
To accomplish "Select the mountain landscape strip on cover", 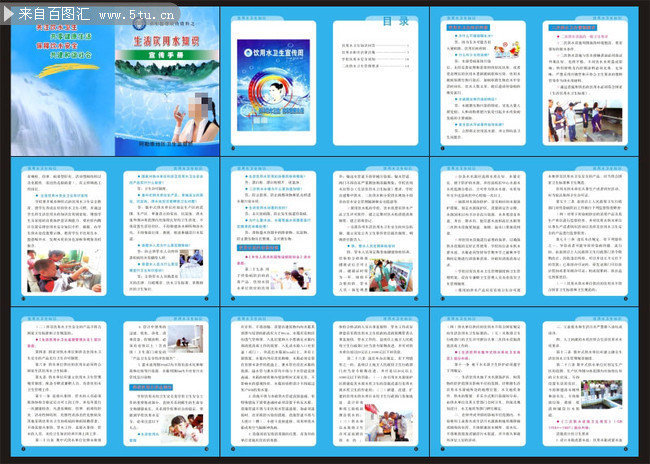I will tap(167, 70).
